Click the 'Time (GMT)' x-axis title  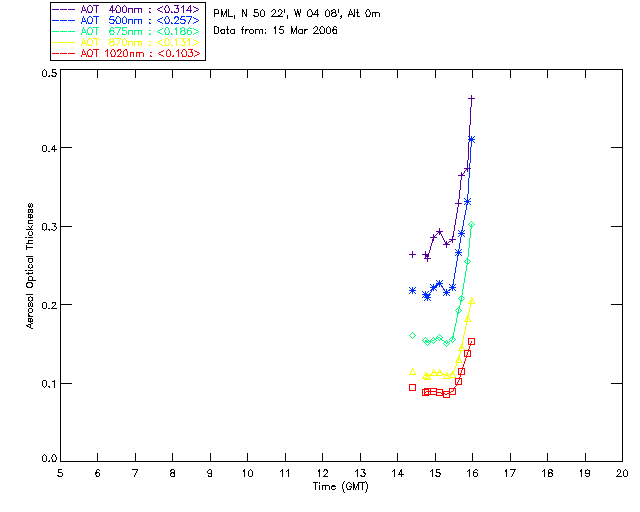340,487
